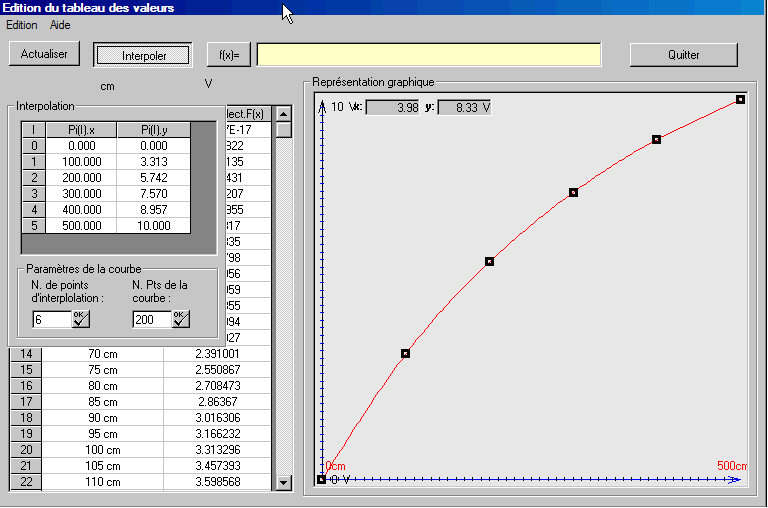Screen dimensions: 768x508
Task: Select the fifth control point near 400 cm
Action: click(657, 139)
